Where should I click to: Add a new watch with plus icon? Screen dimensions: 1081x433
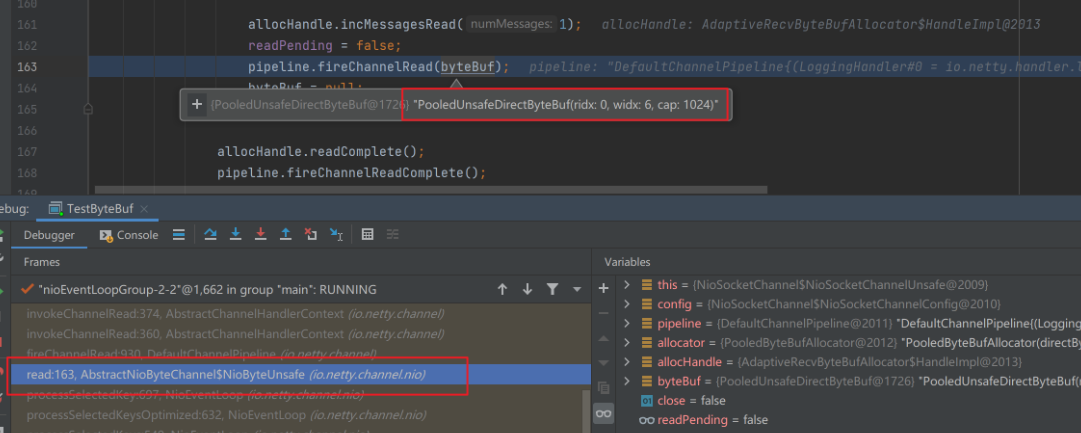[x=603, y=288]
